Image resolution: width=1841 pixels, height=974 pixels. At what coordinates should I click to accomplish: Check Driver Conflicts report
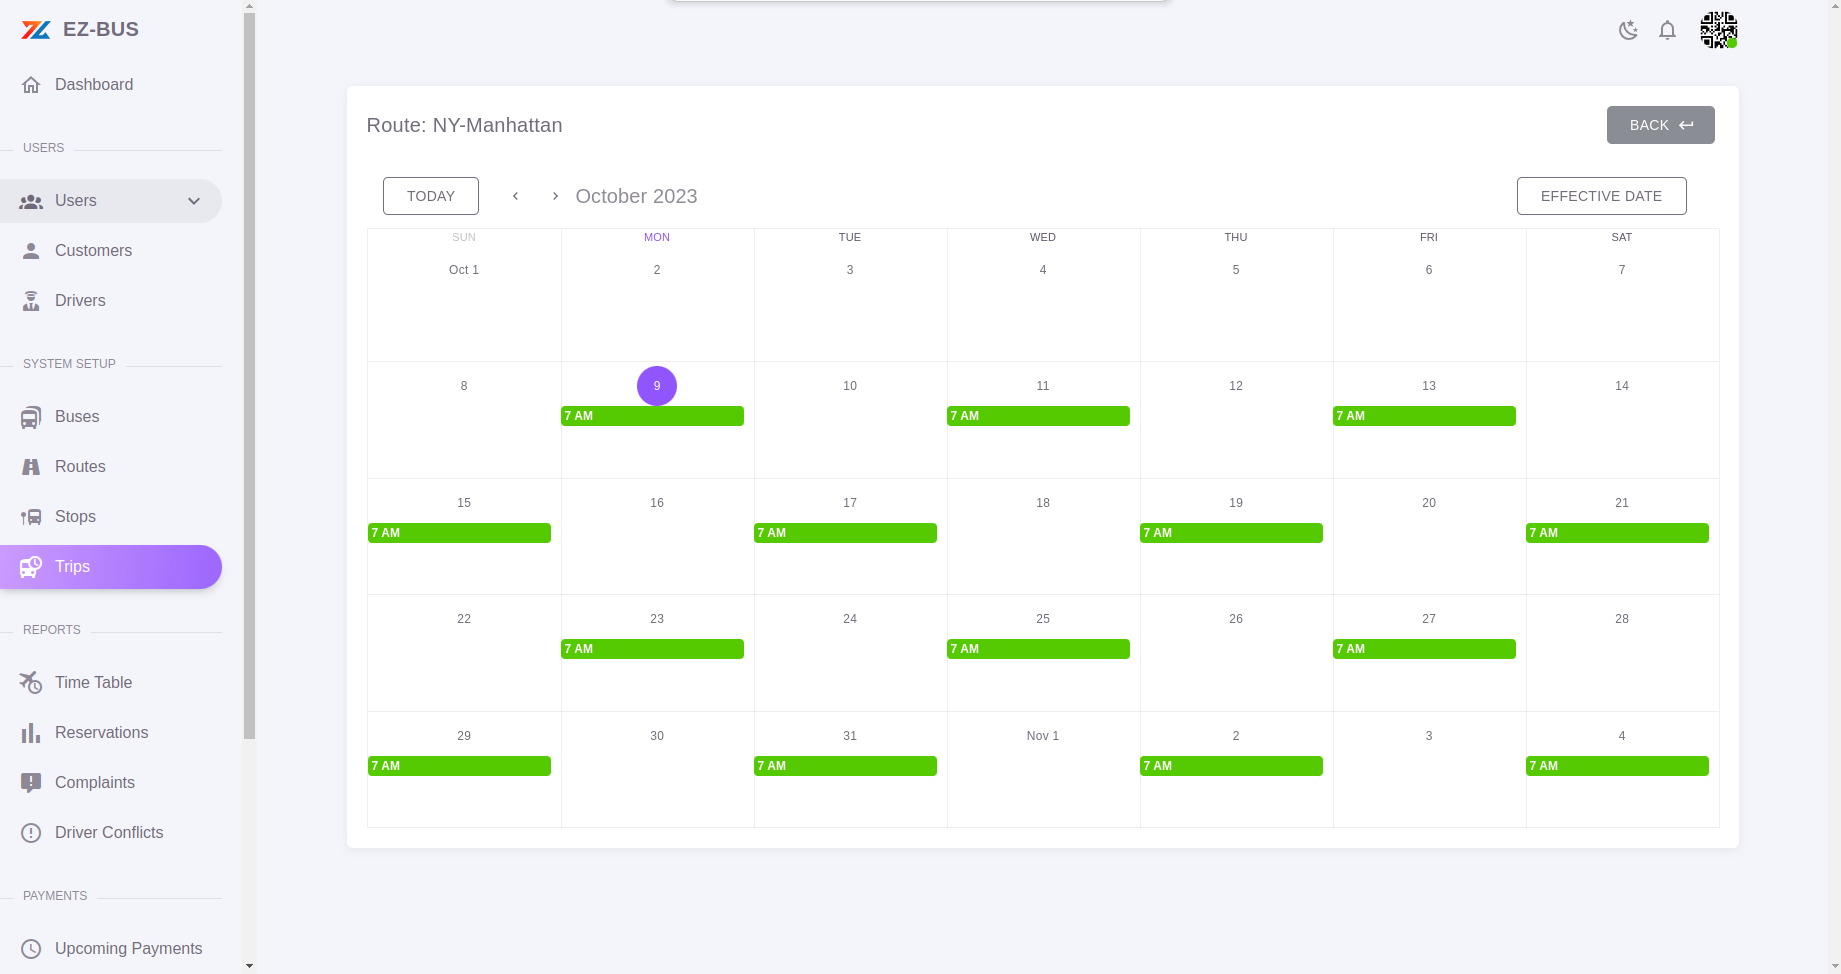pos(109,832)
